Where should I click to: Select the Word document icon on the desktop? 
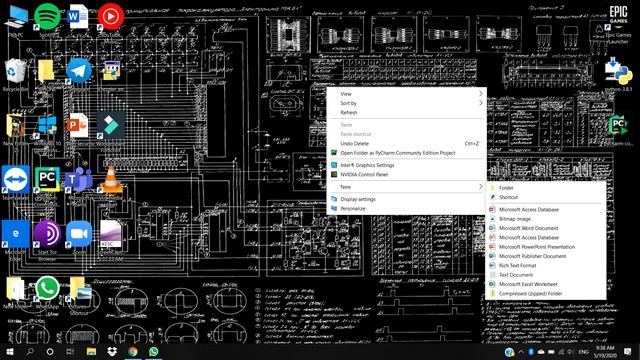[x=78, y=17]
